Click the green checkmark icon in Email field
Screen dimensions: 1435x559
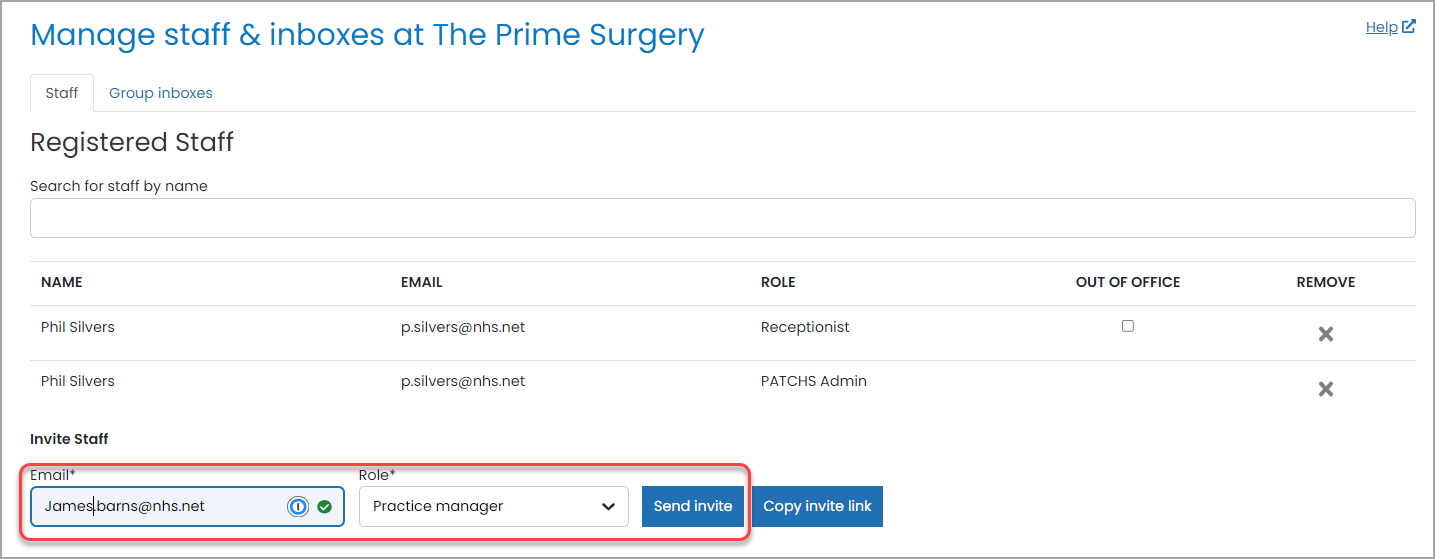click(x=324, y=507)
